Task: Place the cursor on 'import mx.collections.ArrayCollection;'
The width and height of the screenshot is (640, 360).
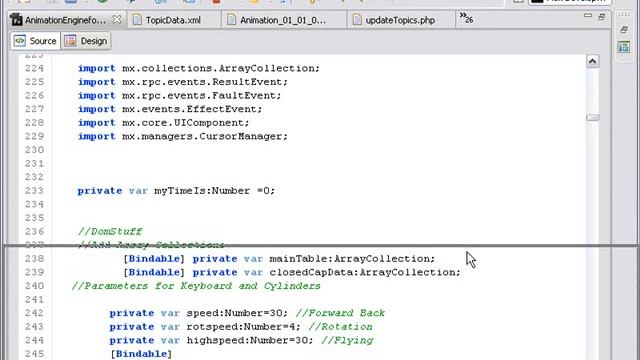Action: pyautogui.click(x=199, y=68)
